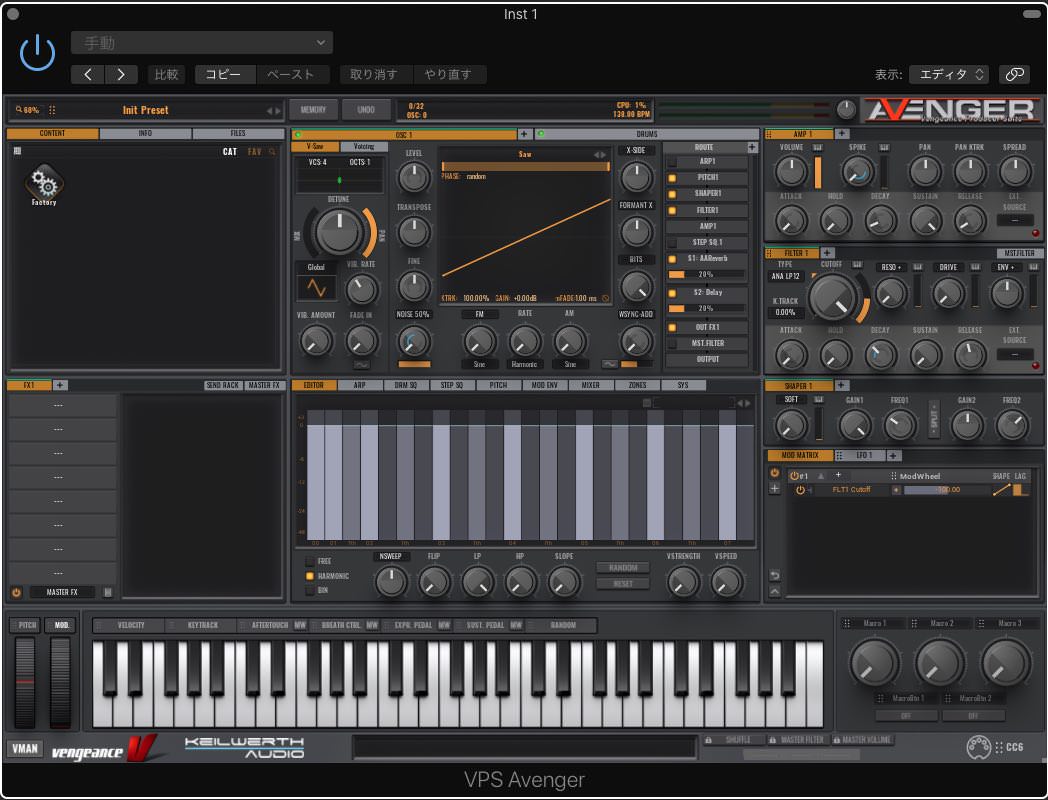This screenshot has height=800, width=1048.
Task: Open the manual preset dropdown at top
Action: (202, 43)
